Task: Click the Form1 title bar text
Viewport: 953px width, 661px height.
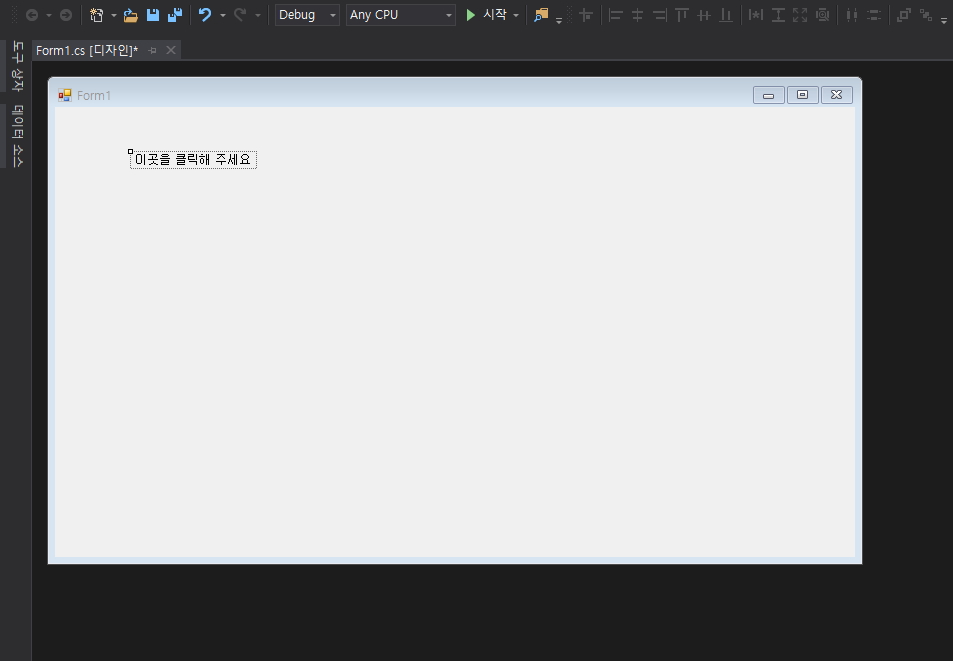Action: pyautogui.click(x=94, y=95)
